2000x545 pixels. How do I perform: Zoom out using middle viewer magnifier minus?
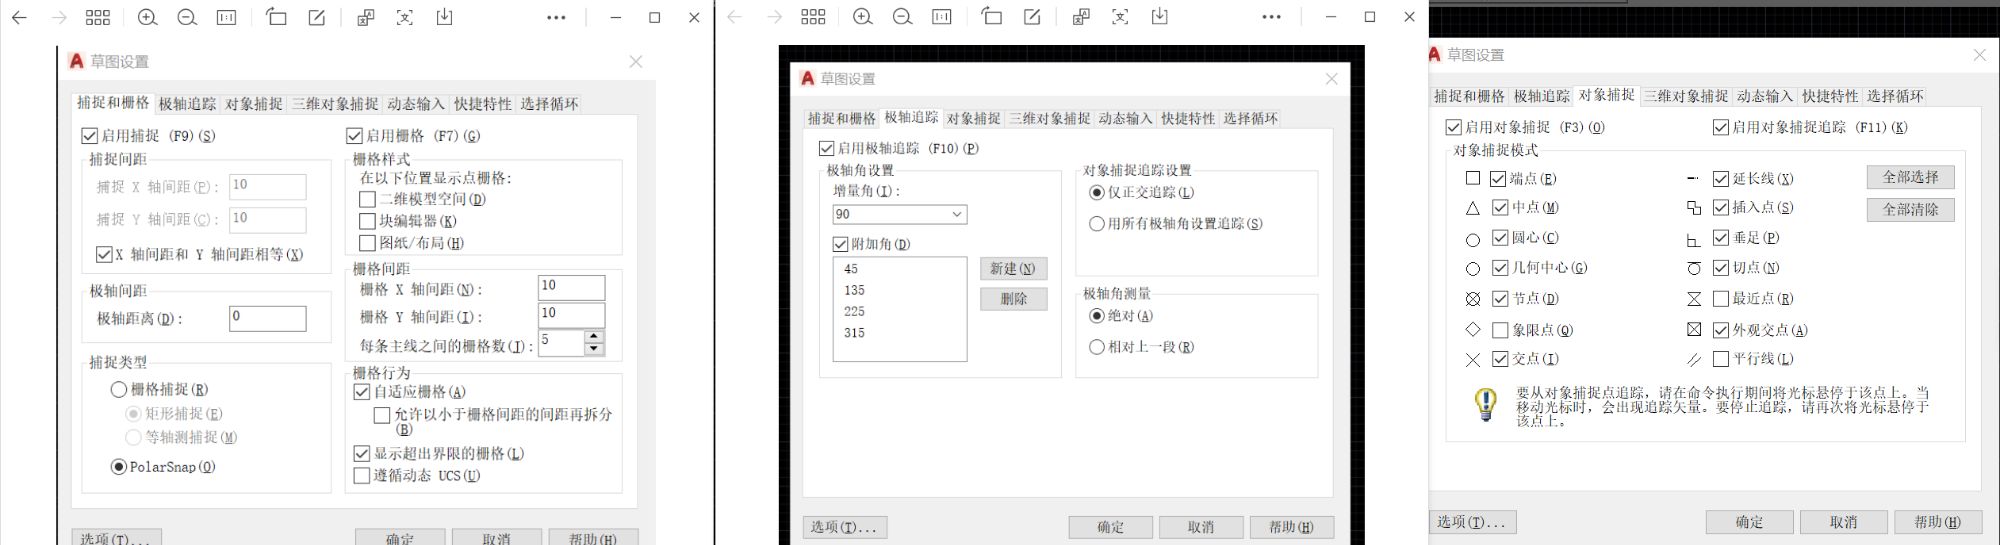[x=902, y=17]
